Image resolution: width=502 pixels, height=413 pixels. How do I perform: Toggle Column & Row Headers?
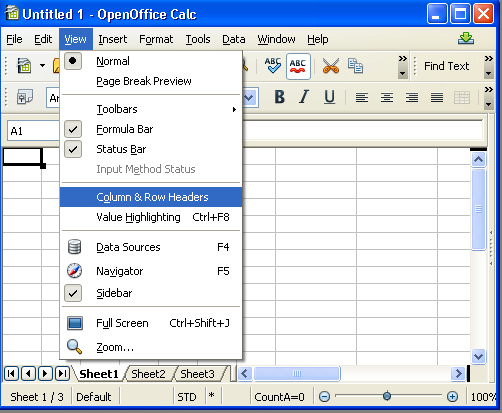(x=151, y=197)
